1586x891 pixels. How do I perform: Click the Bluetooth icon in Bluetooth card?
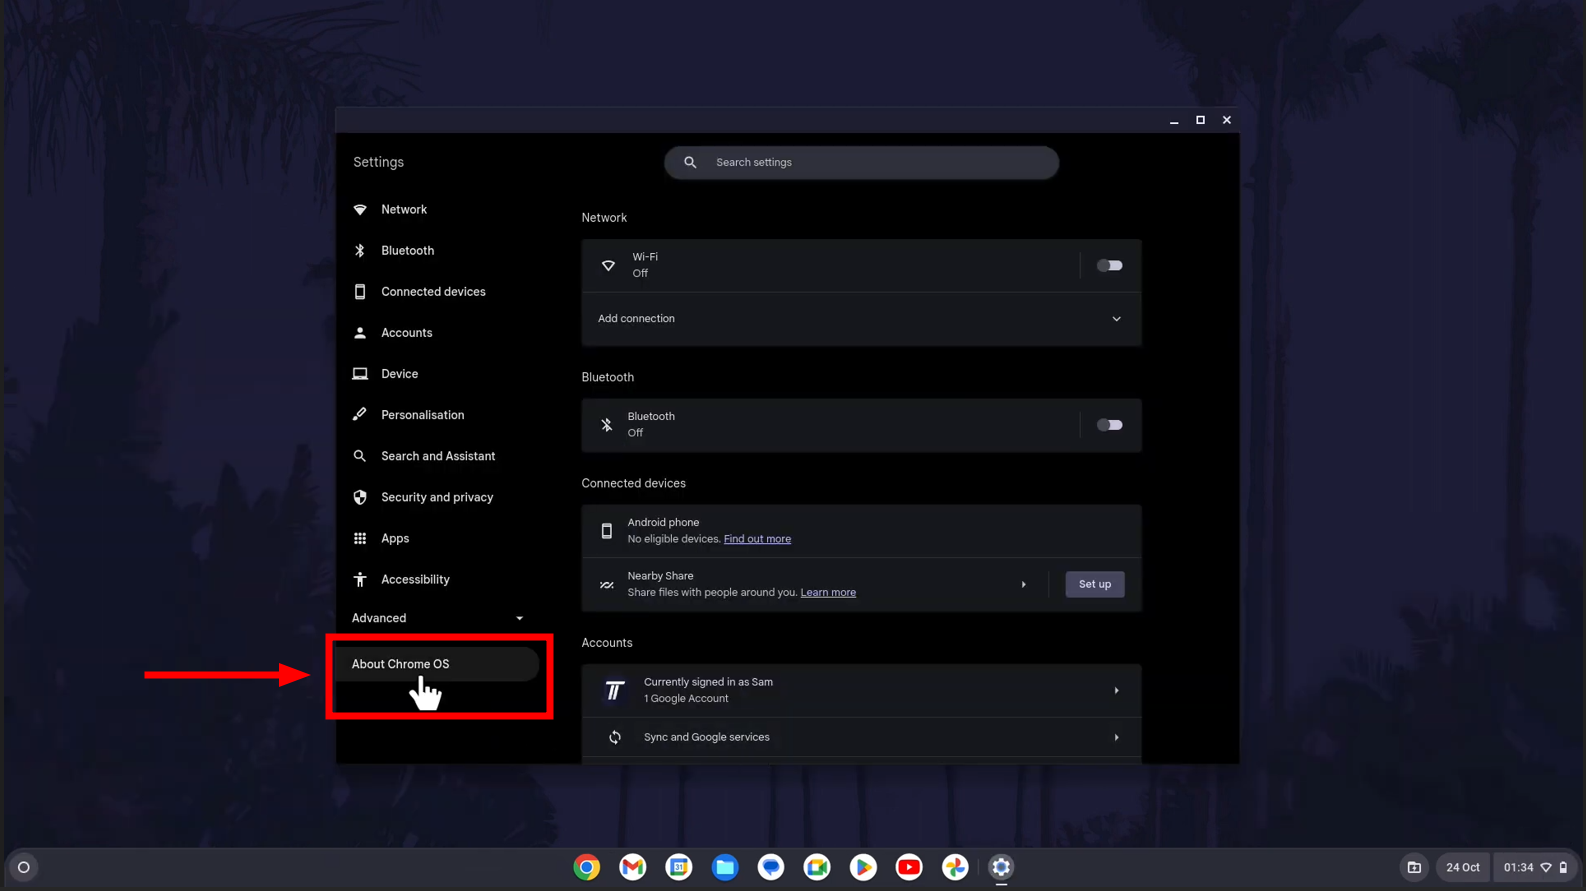[x=607, y=425]
